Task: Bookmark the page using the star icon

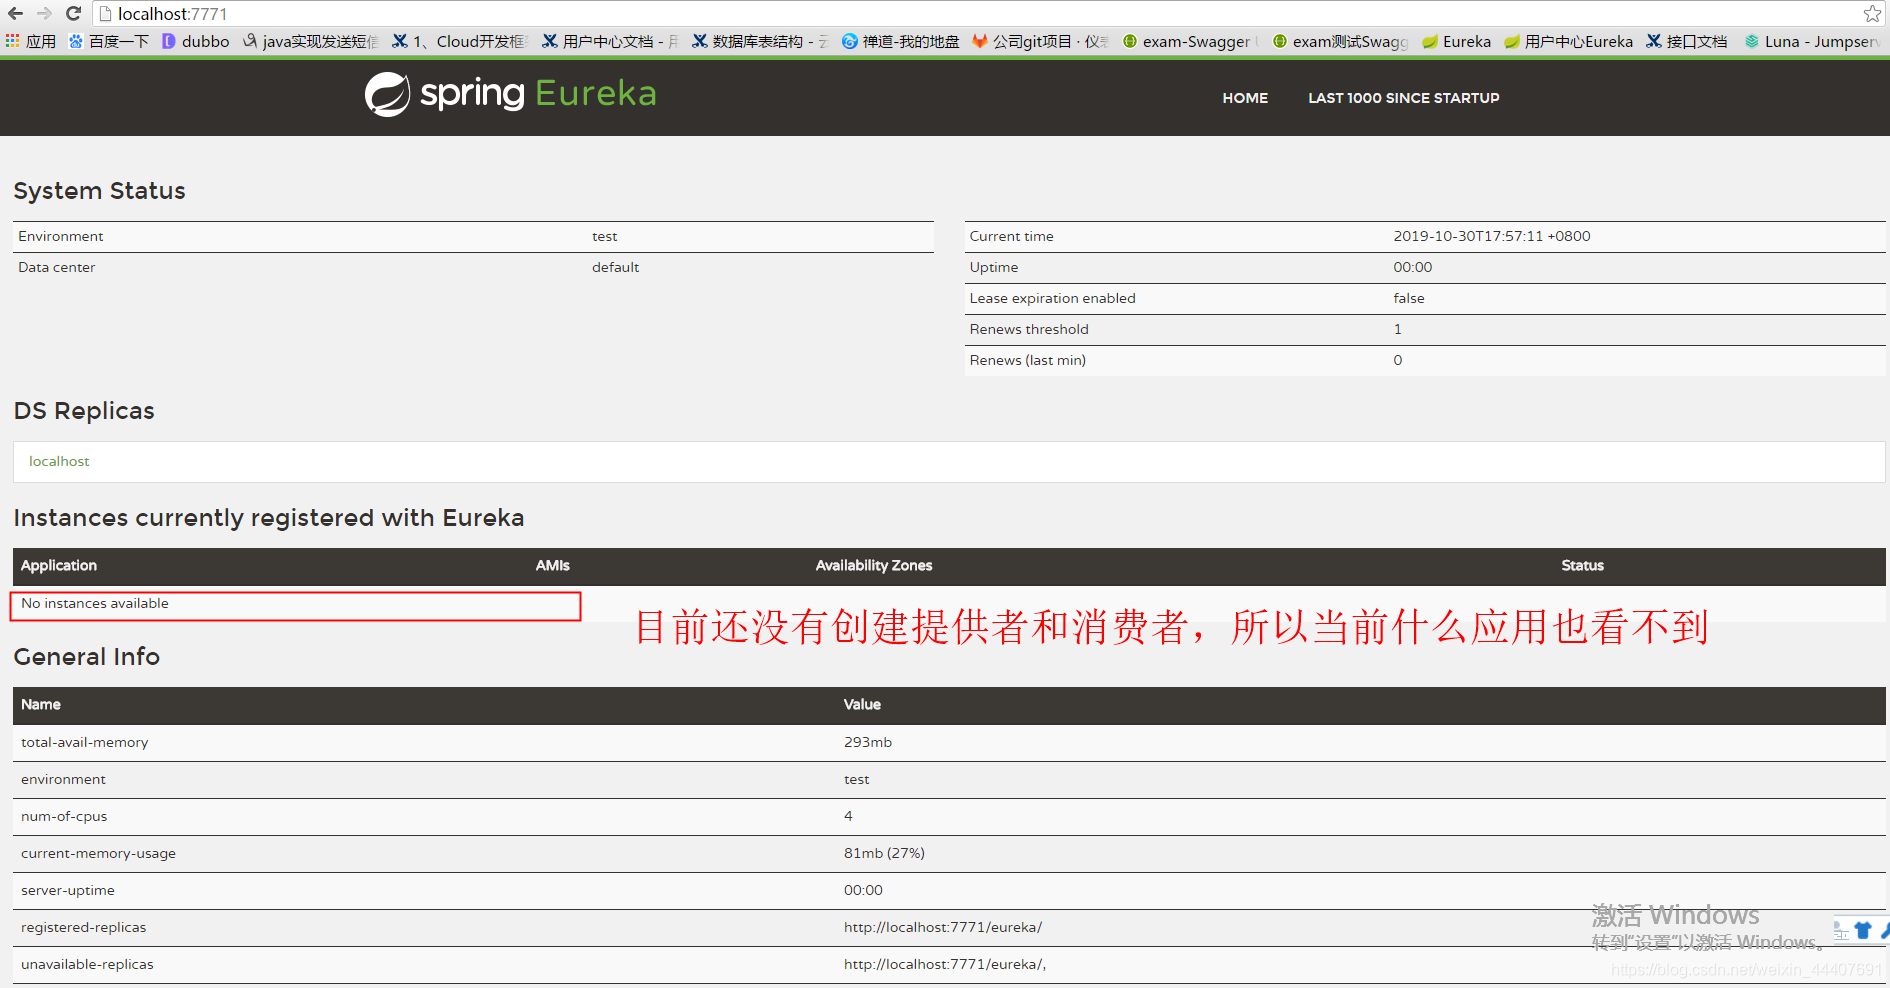Action: [1872, 14]
